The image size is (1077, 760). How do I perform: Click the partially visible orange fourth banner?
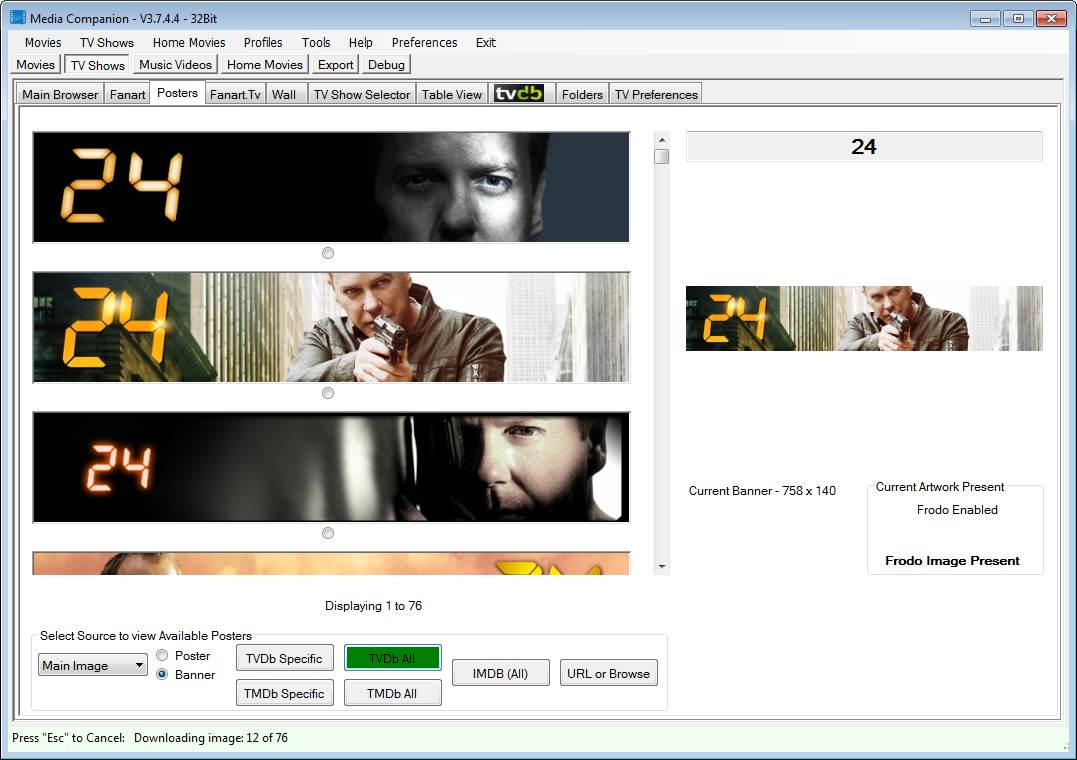(331, 563)
